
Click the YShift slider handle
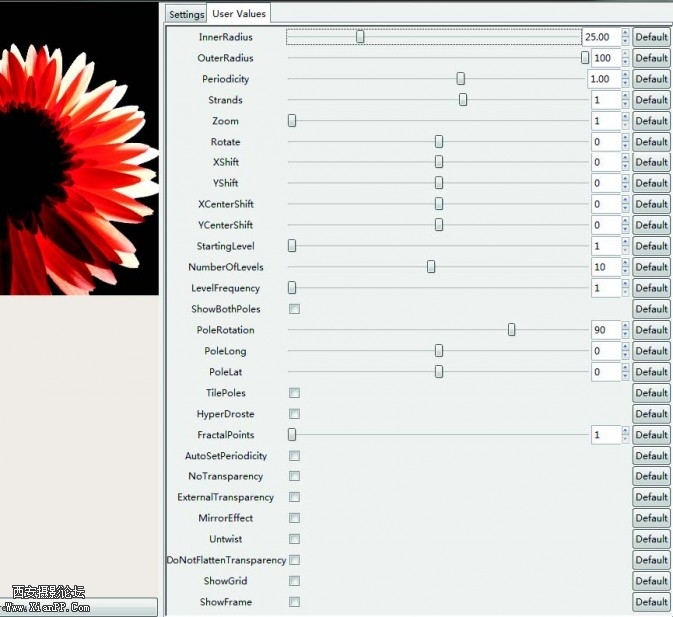[x=439, y=183]
